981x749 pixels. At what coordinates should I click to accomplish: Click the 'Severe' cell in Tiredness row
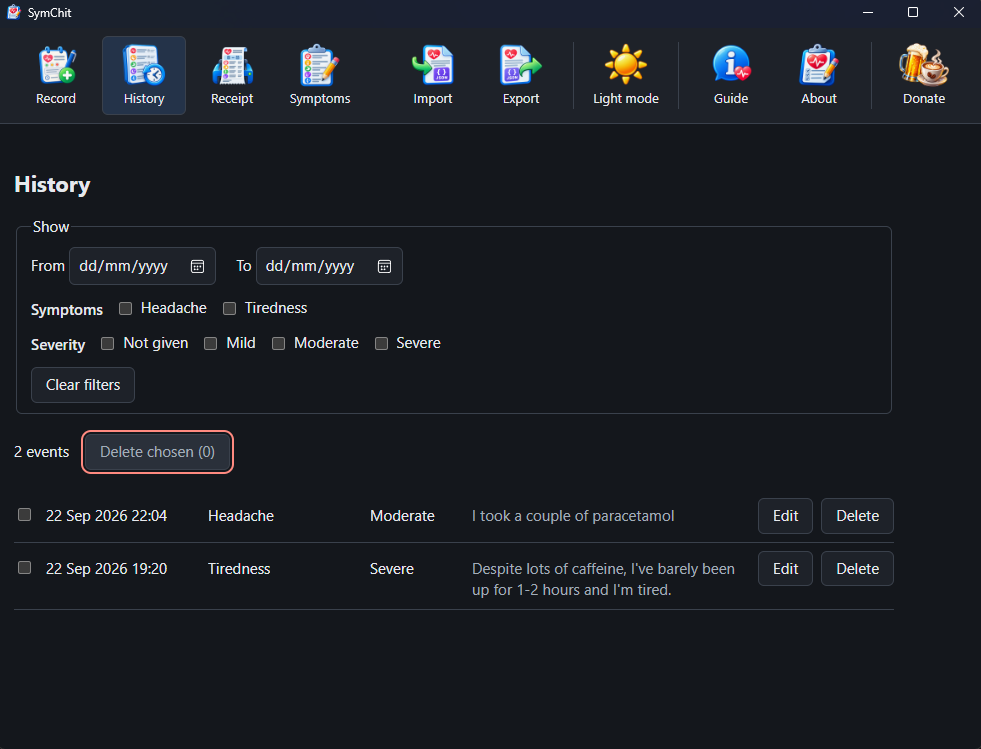(x=392, y=569)
